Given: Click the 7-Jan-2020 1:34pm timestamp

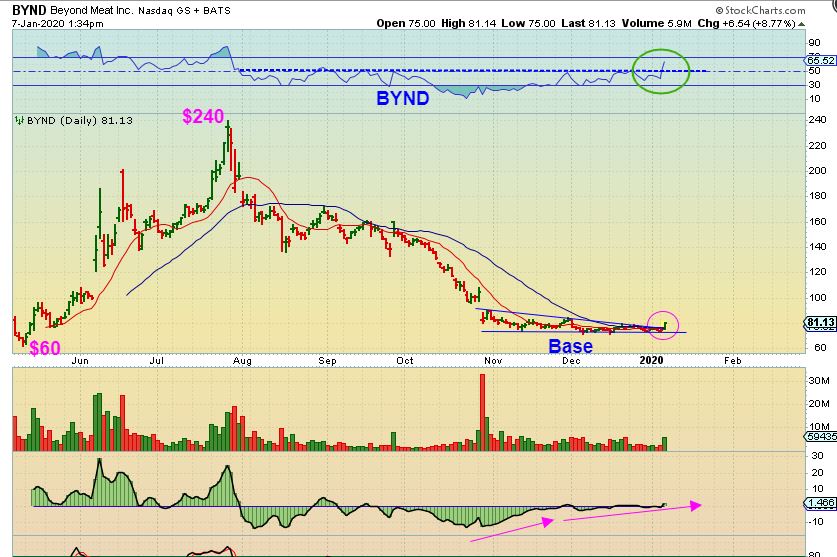Looking at the screenshot, I should click(x=58, y=23).
